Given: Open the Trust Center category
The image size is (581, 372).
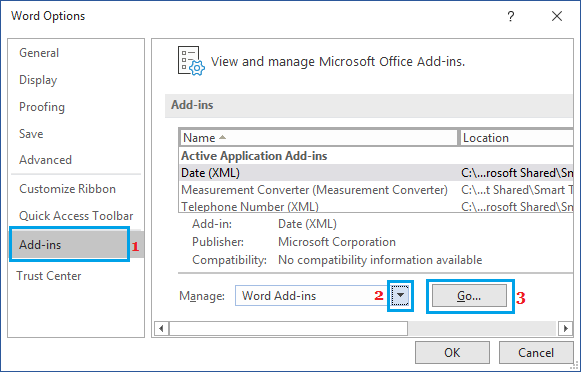Looking at the screenshot, I should (x=49, y=276).
